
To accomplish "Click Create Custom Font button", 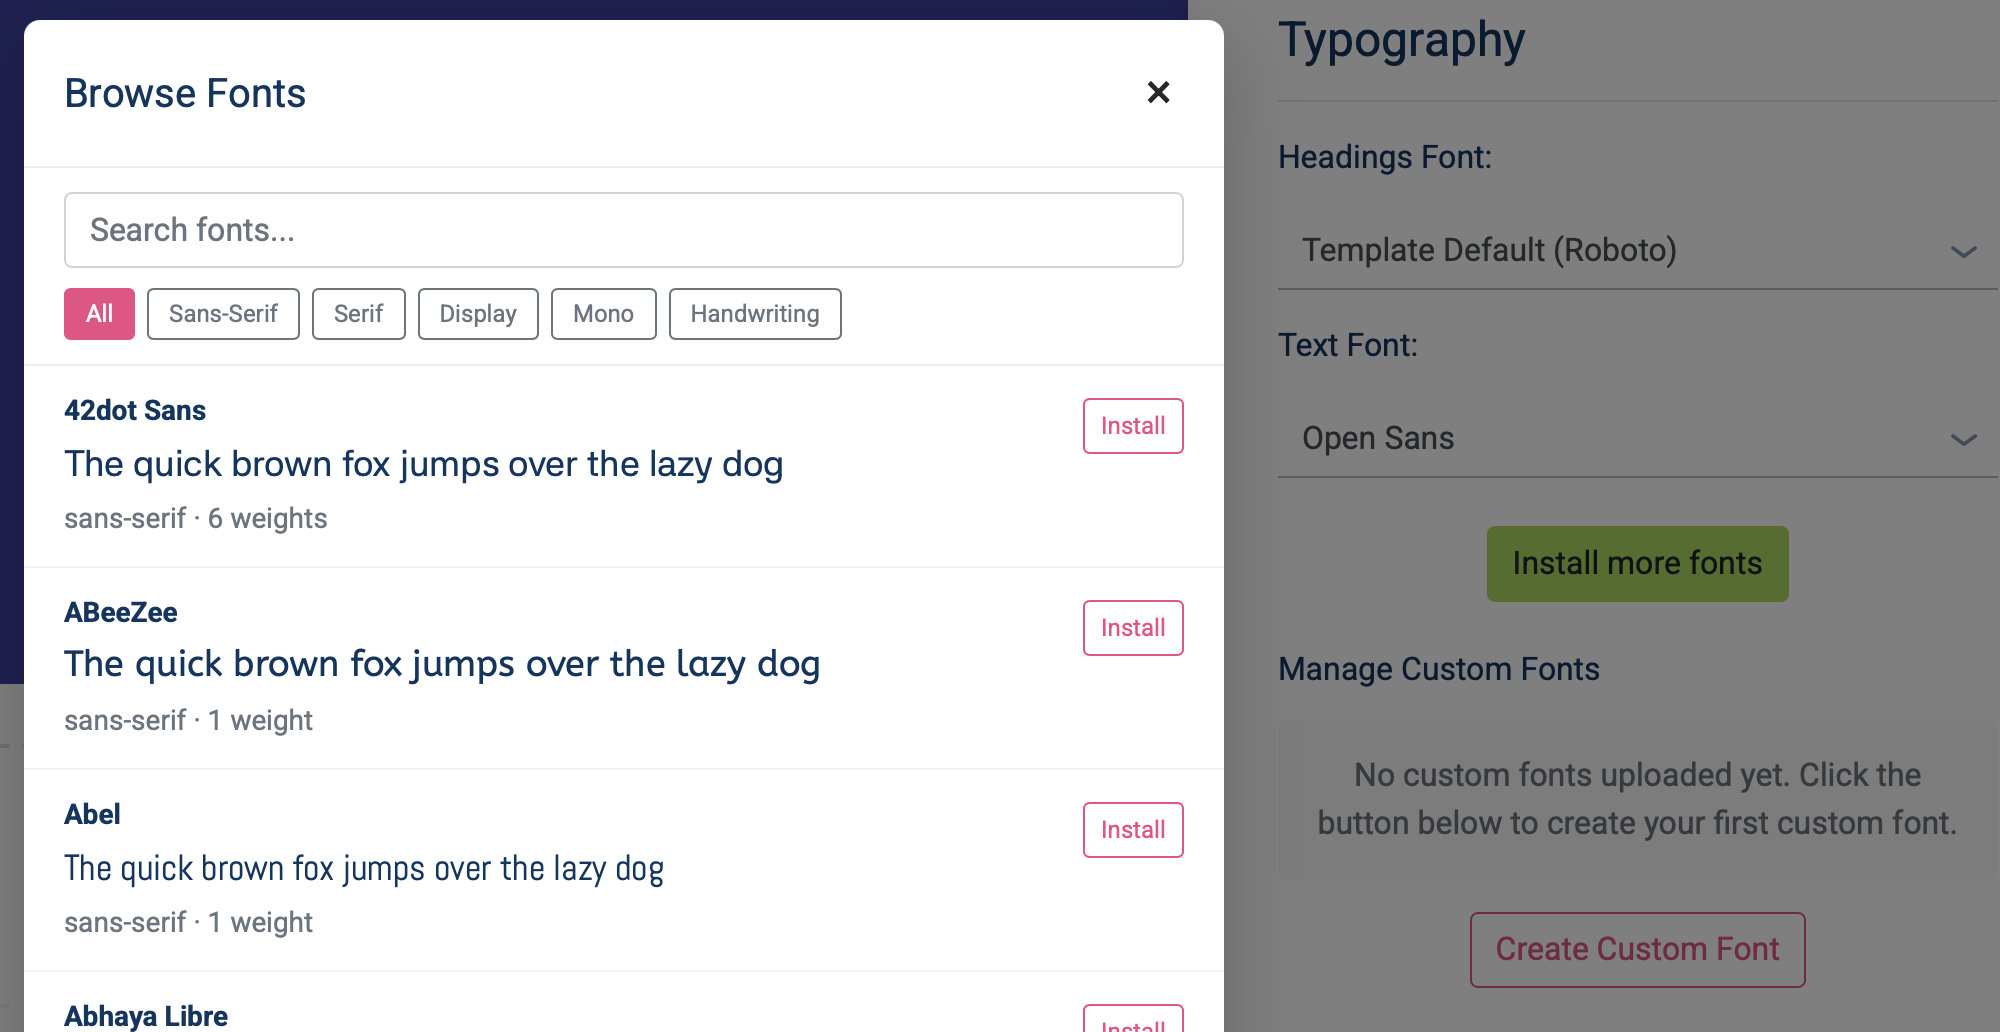I will click(1637, 949).
